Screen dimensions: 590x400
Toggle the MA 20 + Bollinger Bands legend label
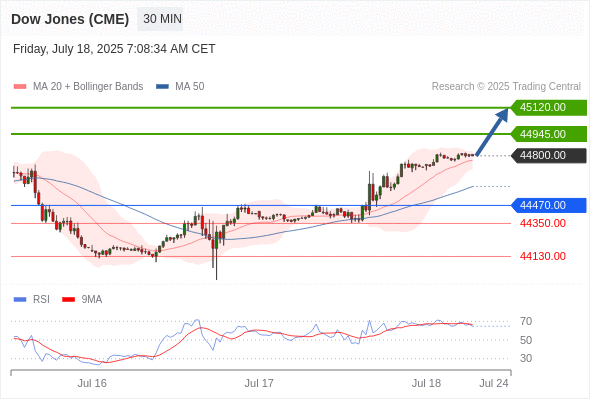point(88,87)
